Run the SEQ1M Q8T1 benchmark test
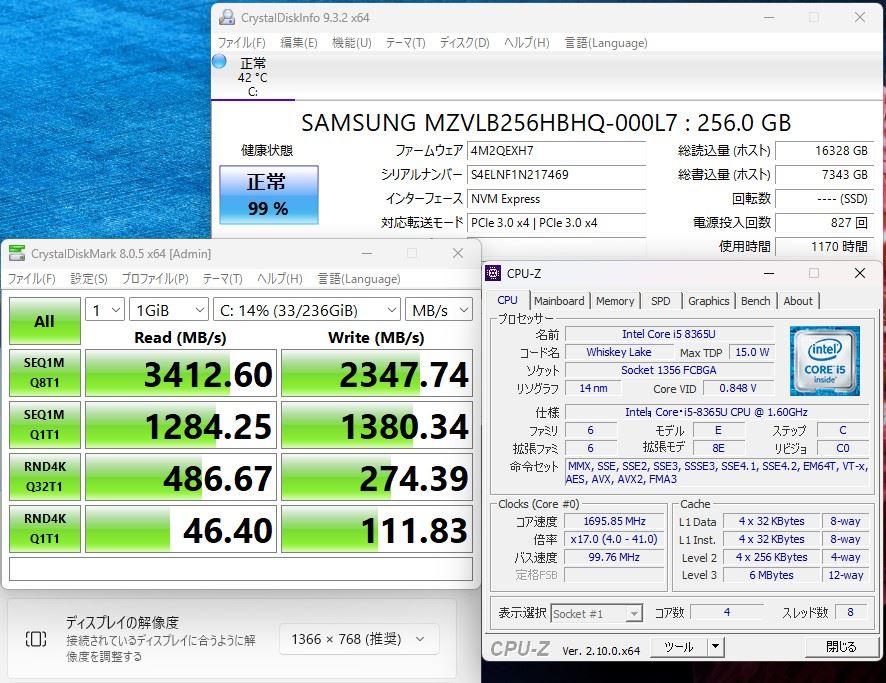886x683 pixels. coord(45,373)
